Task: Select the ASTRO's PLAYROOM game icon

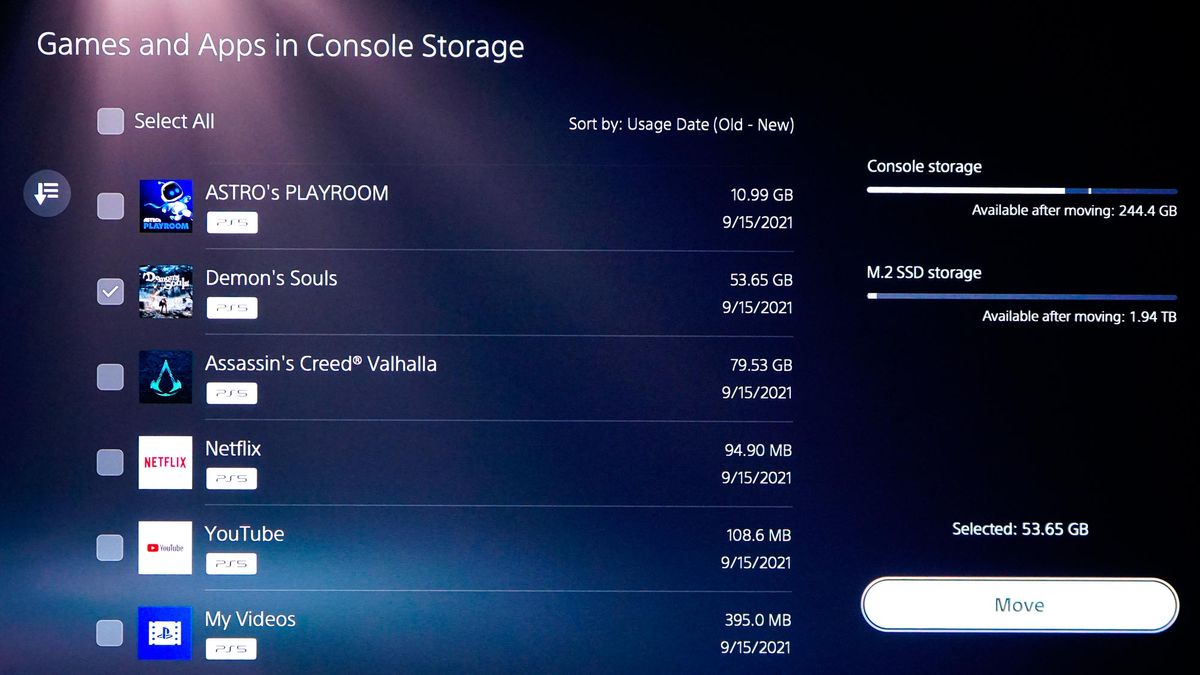Action: click(165, 206)
